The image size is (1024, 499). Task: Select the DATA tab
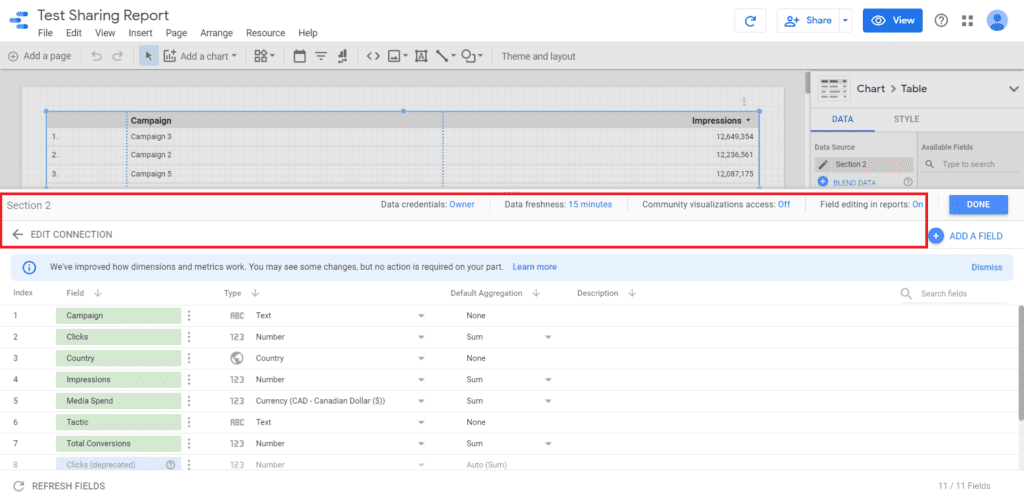pyautogui.click(x=842, y=120)
